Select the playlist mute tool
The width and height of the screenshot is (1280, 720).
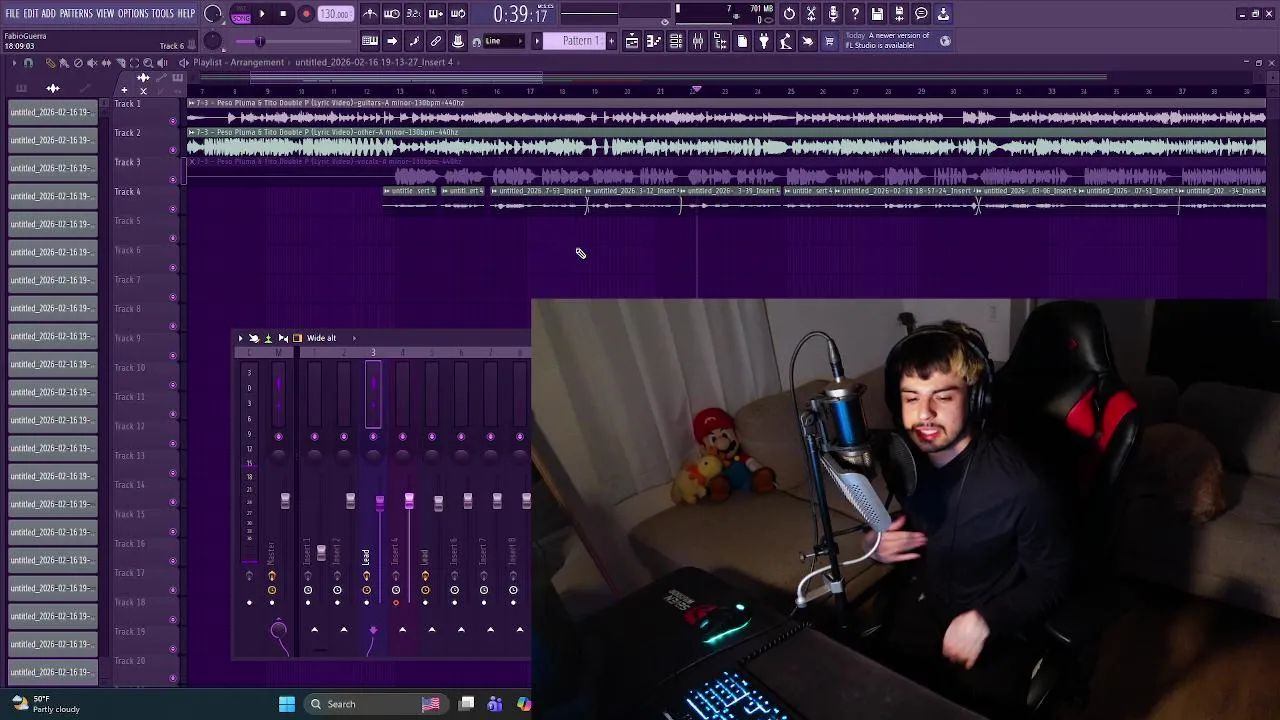tap(92, 63)
